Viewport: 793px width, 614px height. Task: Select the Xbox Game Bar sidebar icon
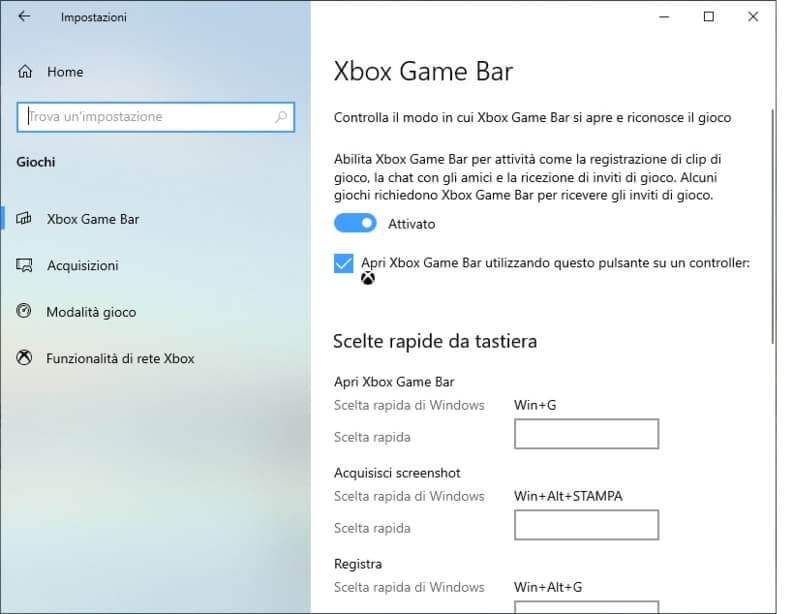tap(24, 218)
